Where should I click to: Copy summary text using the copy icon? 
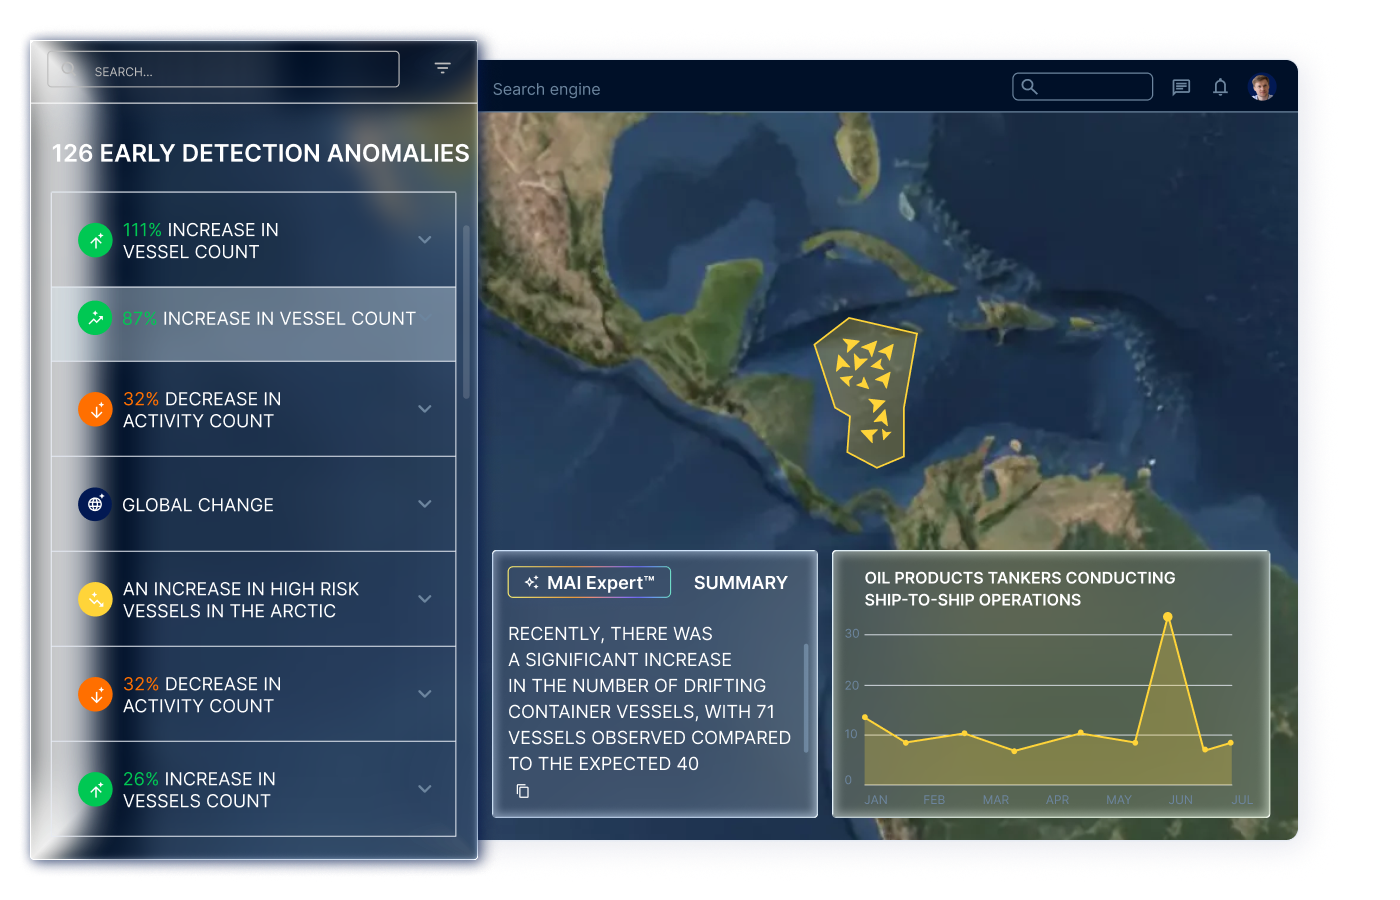(522, 791)
